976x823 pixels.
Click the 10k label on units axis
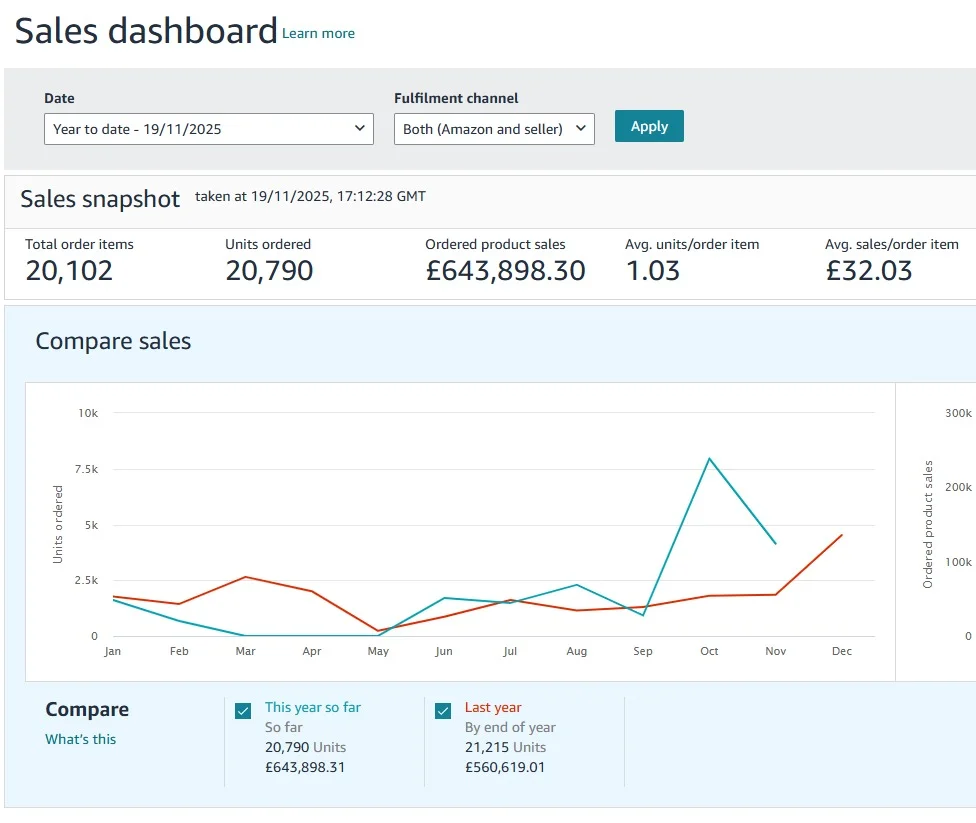pos(88,413)
